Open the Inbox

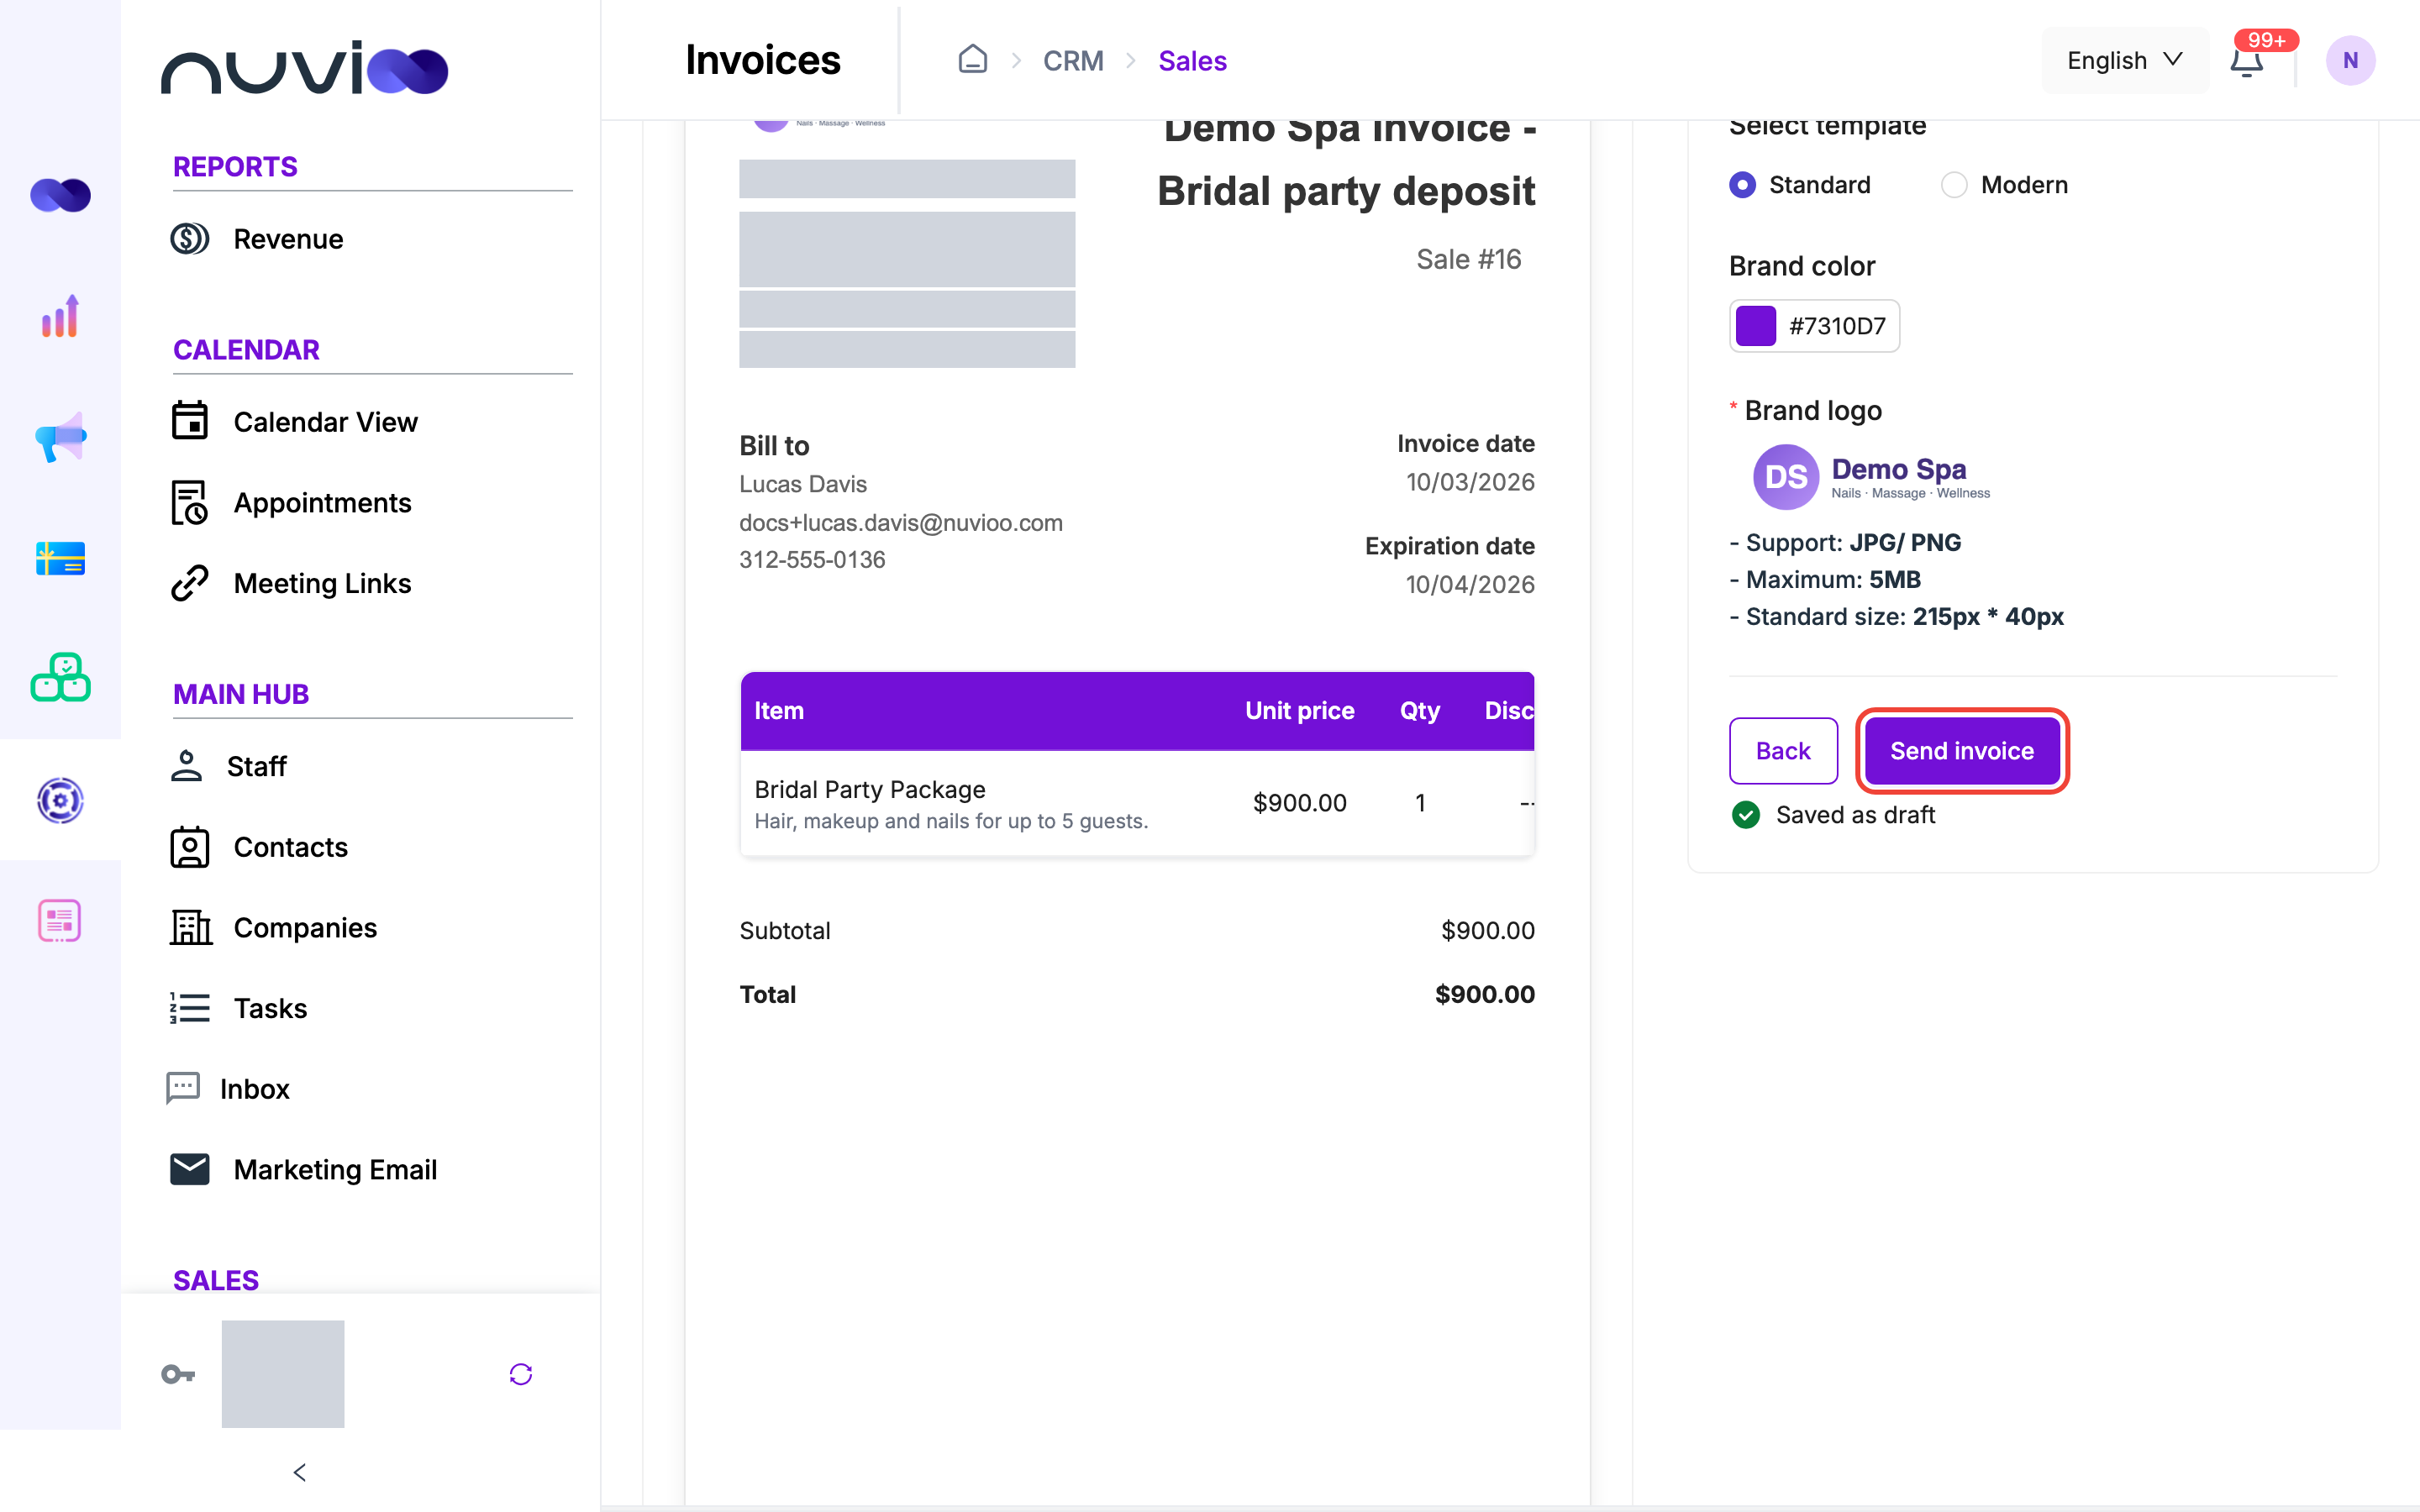pyautogui.click(x=228, y=1089)
